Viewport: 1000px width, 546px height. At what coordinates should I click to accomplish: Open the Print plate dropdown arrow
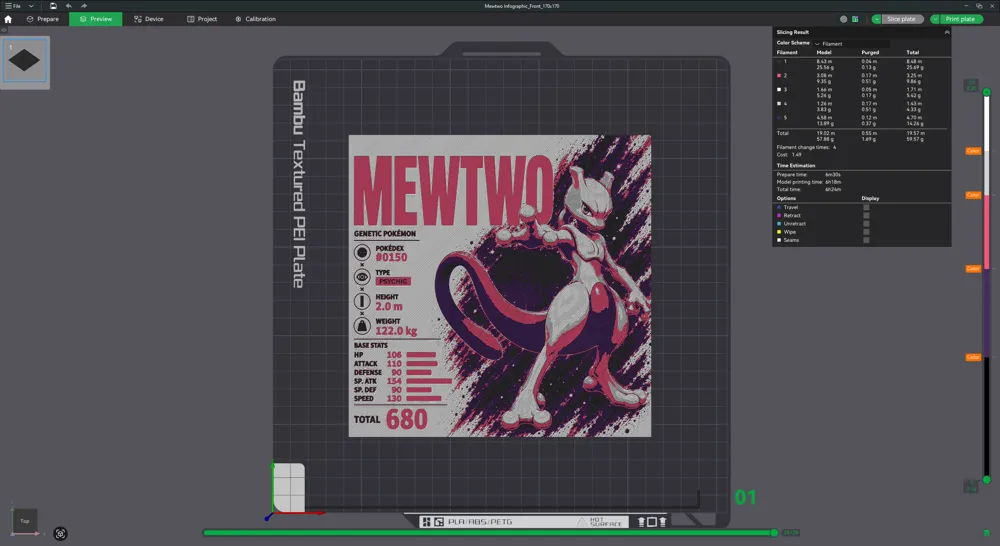point(935,19)
